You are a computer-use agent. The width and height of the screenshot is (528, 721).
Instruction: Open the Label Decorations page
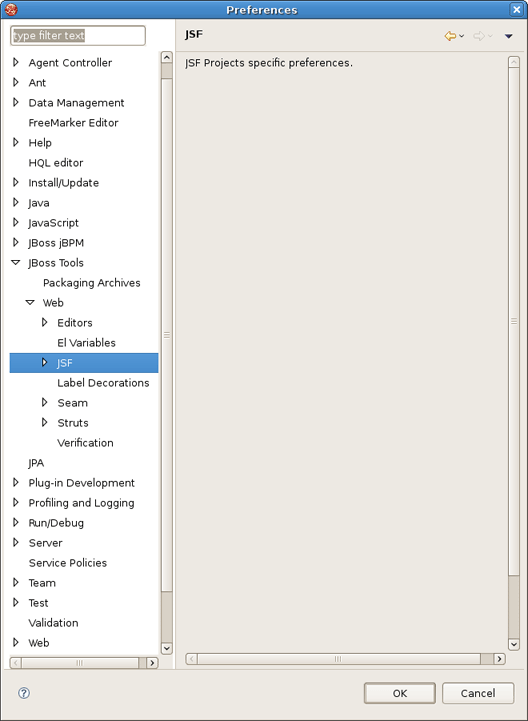tap(103, 383)
